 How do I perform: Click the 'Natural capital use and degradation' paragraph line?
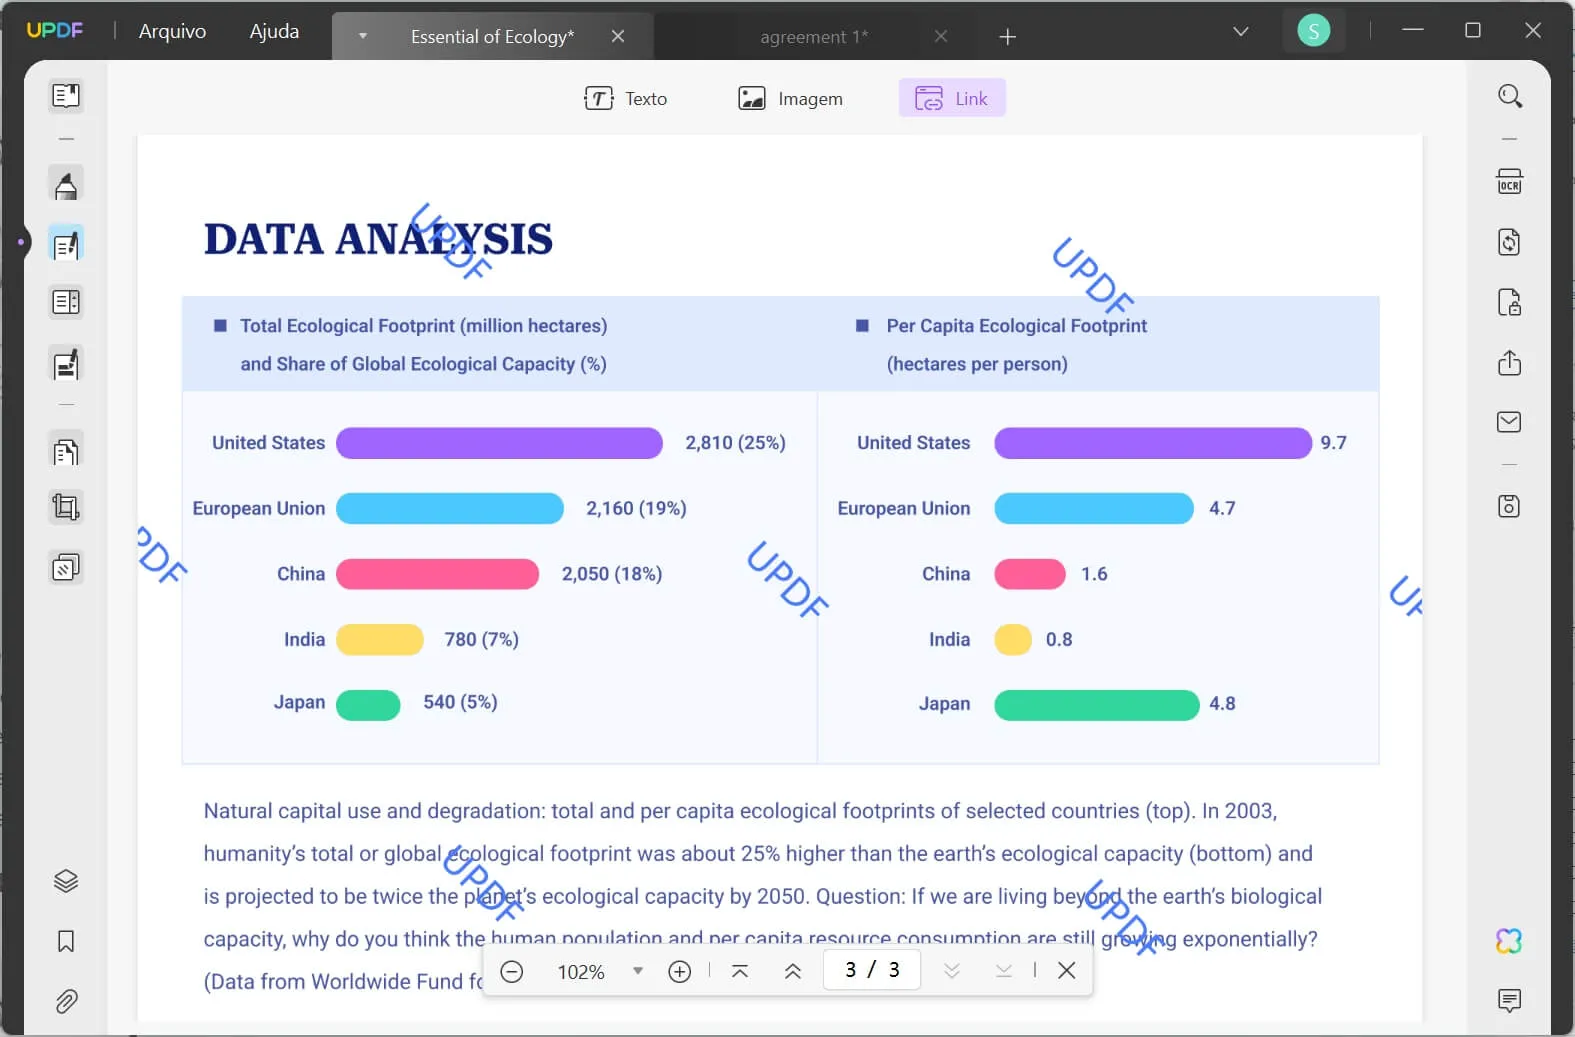tap(740, 811)
